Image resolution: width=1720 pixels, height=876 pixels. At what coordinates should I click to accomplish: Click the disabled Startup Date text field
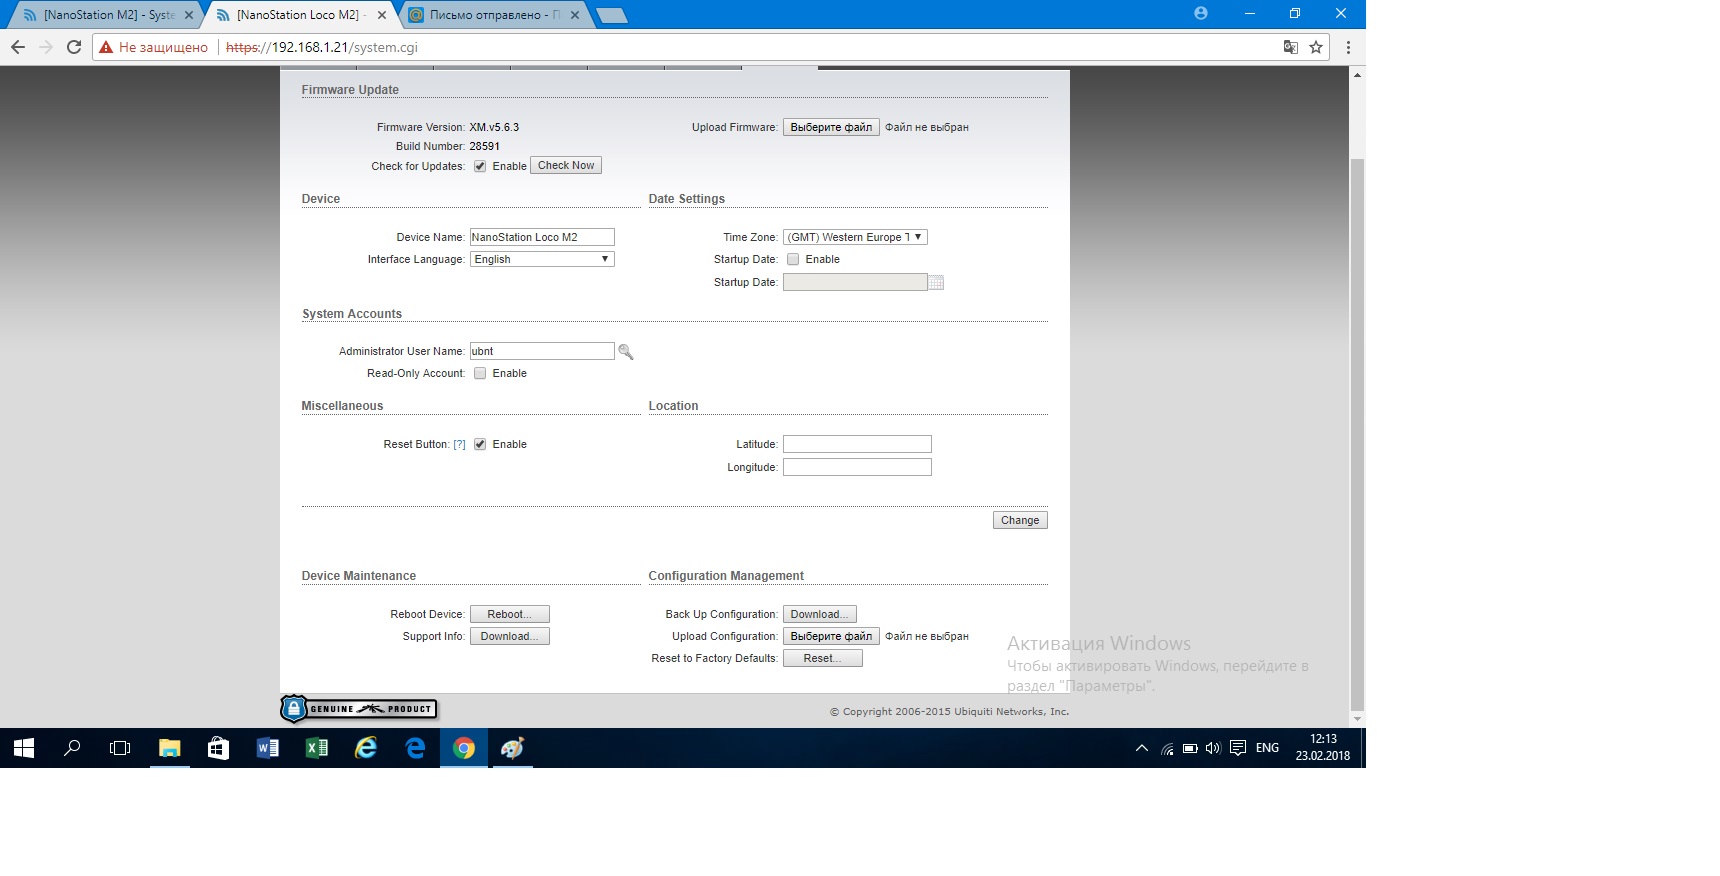(855, 282)
